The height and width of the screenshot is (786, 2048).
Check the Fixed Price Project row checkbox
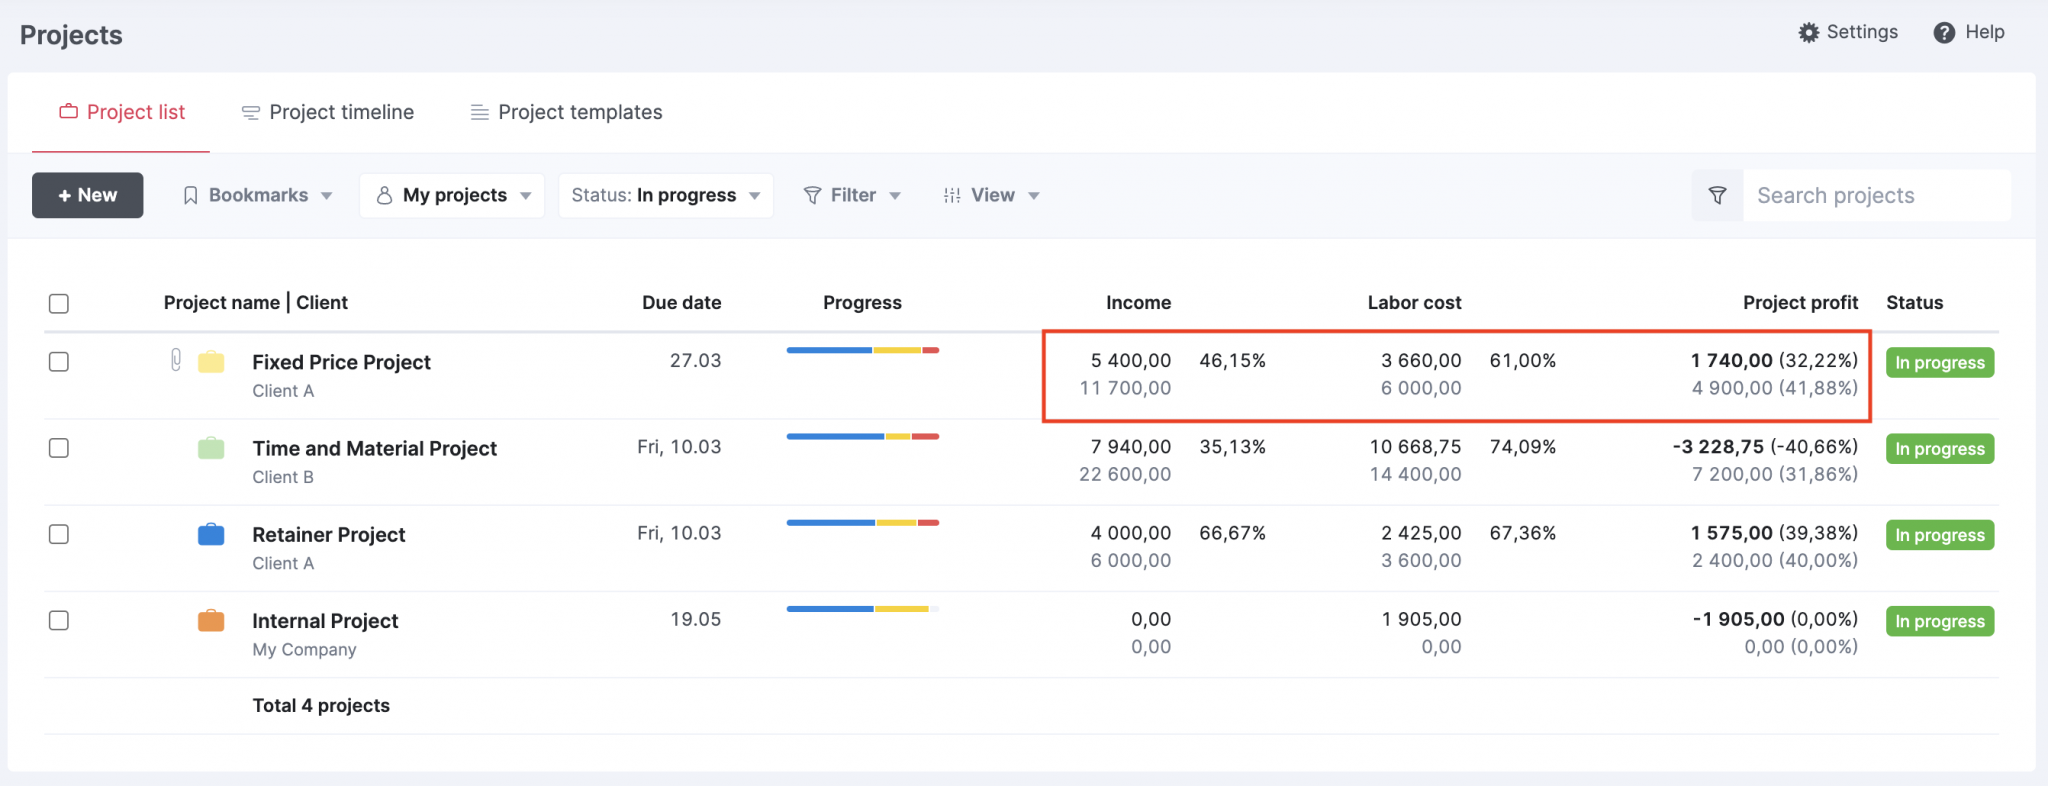click(x=59, y=362)
